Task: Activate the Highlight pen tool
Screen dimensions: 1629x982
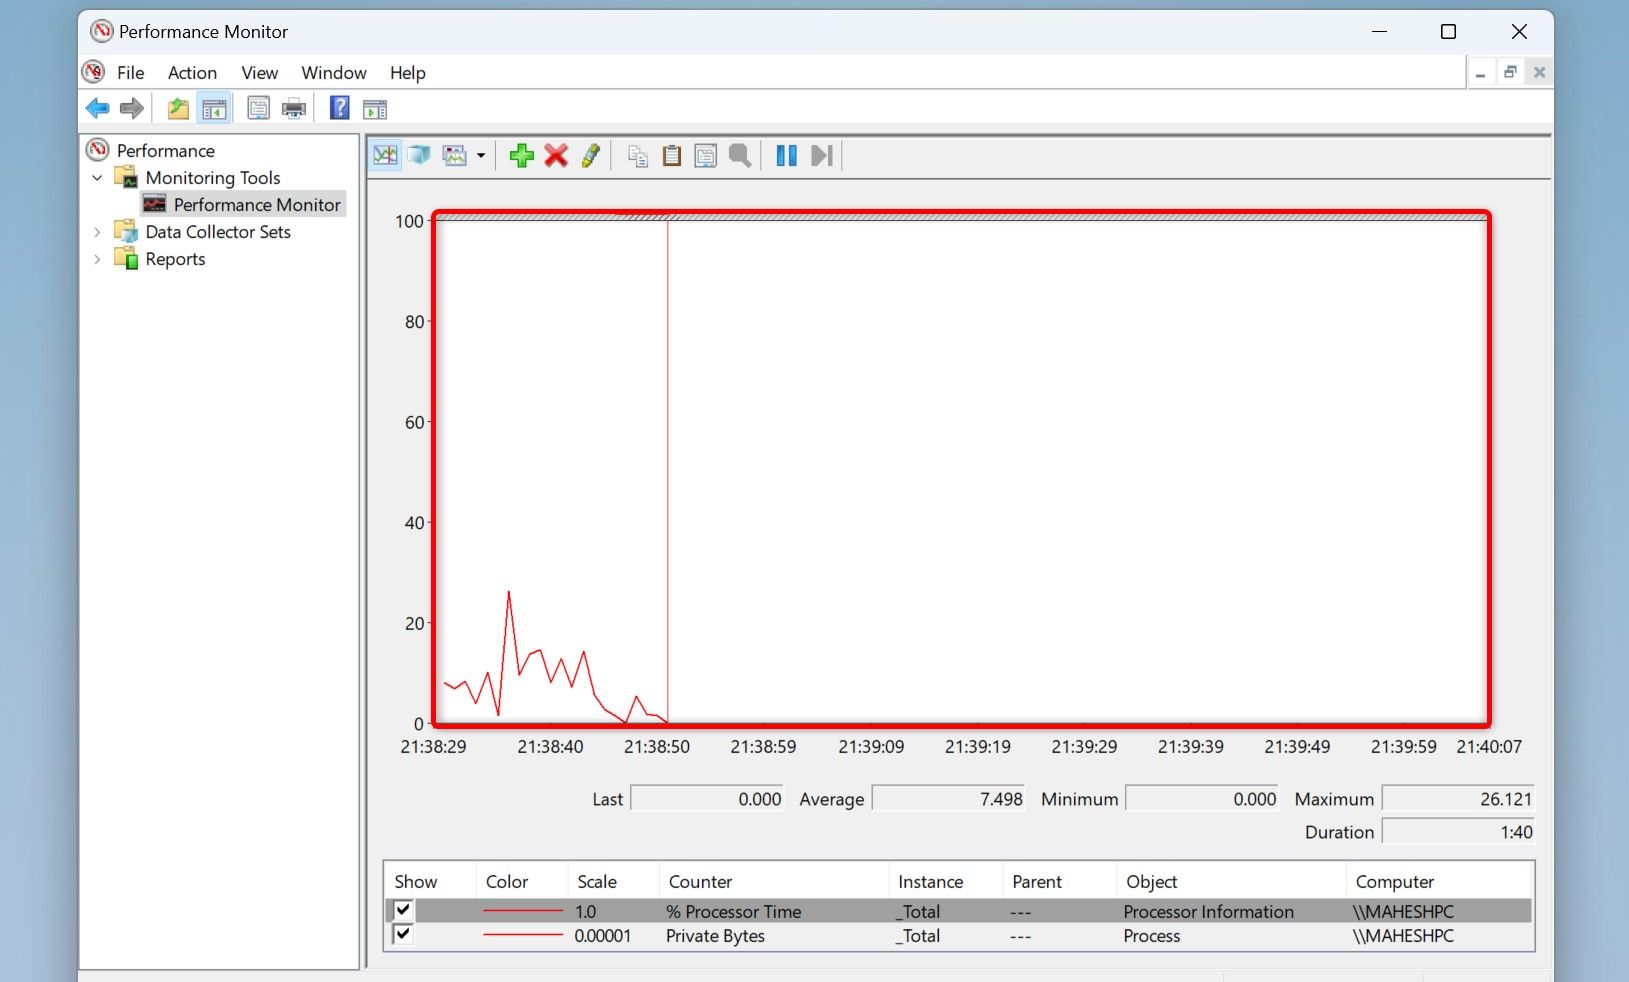Action: [590, 155]
